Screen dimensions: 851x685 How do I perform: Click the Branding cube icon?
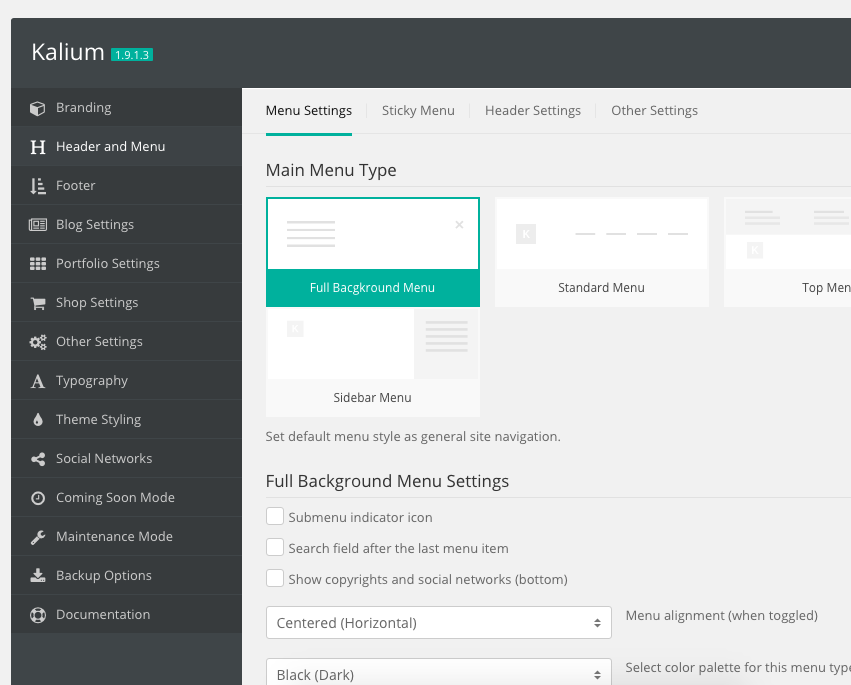click(38, 108)
